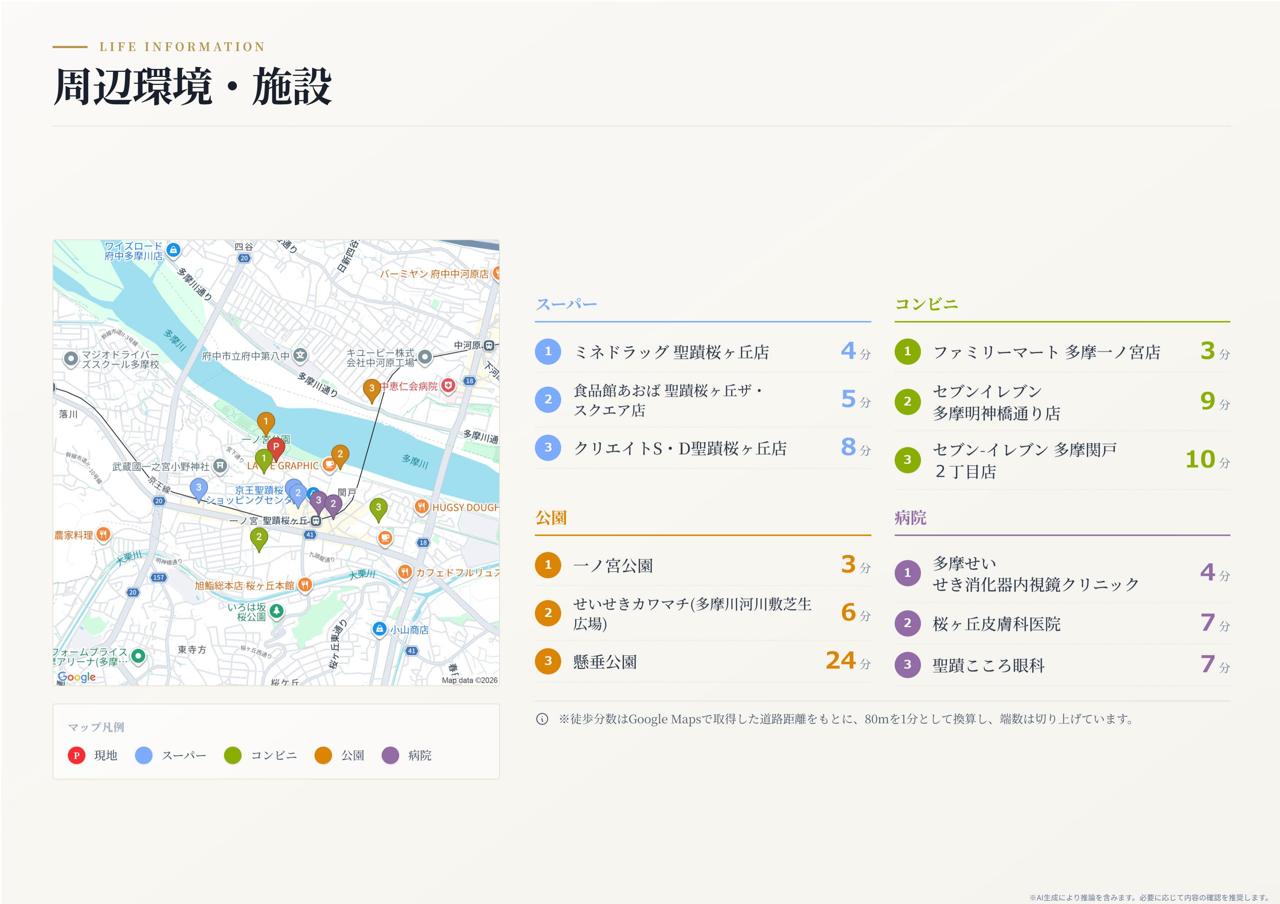This screenshot has width=1280, height=904.
Task: Click the info icon beside walking-time note
Action: tap(542, 719)
